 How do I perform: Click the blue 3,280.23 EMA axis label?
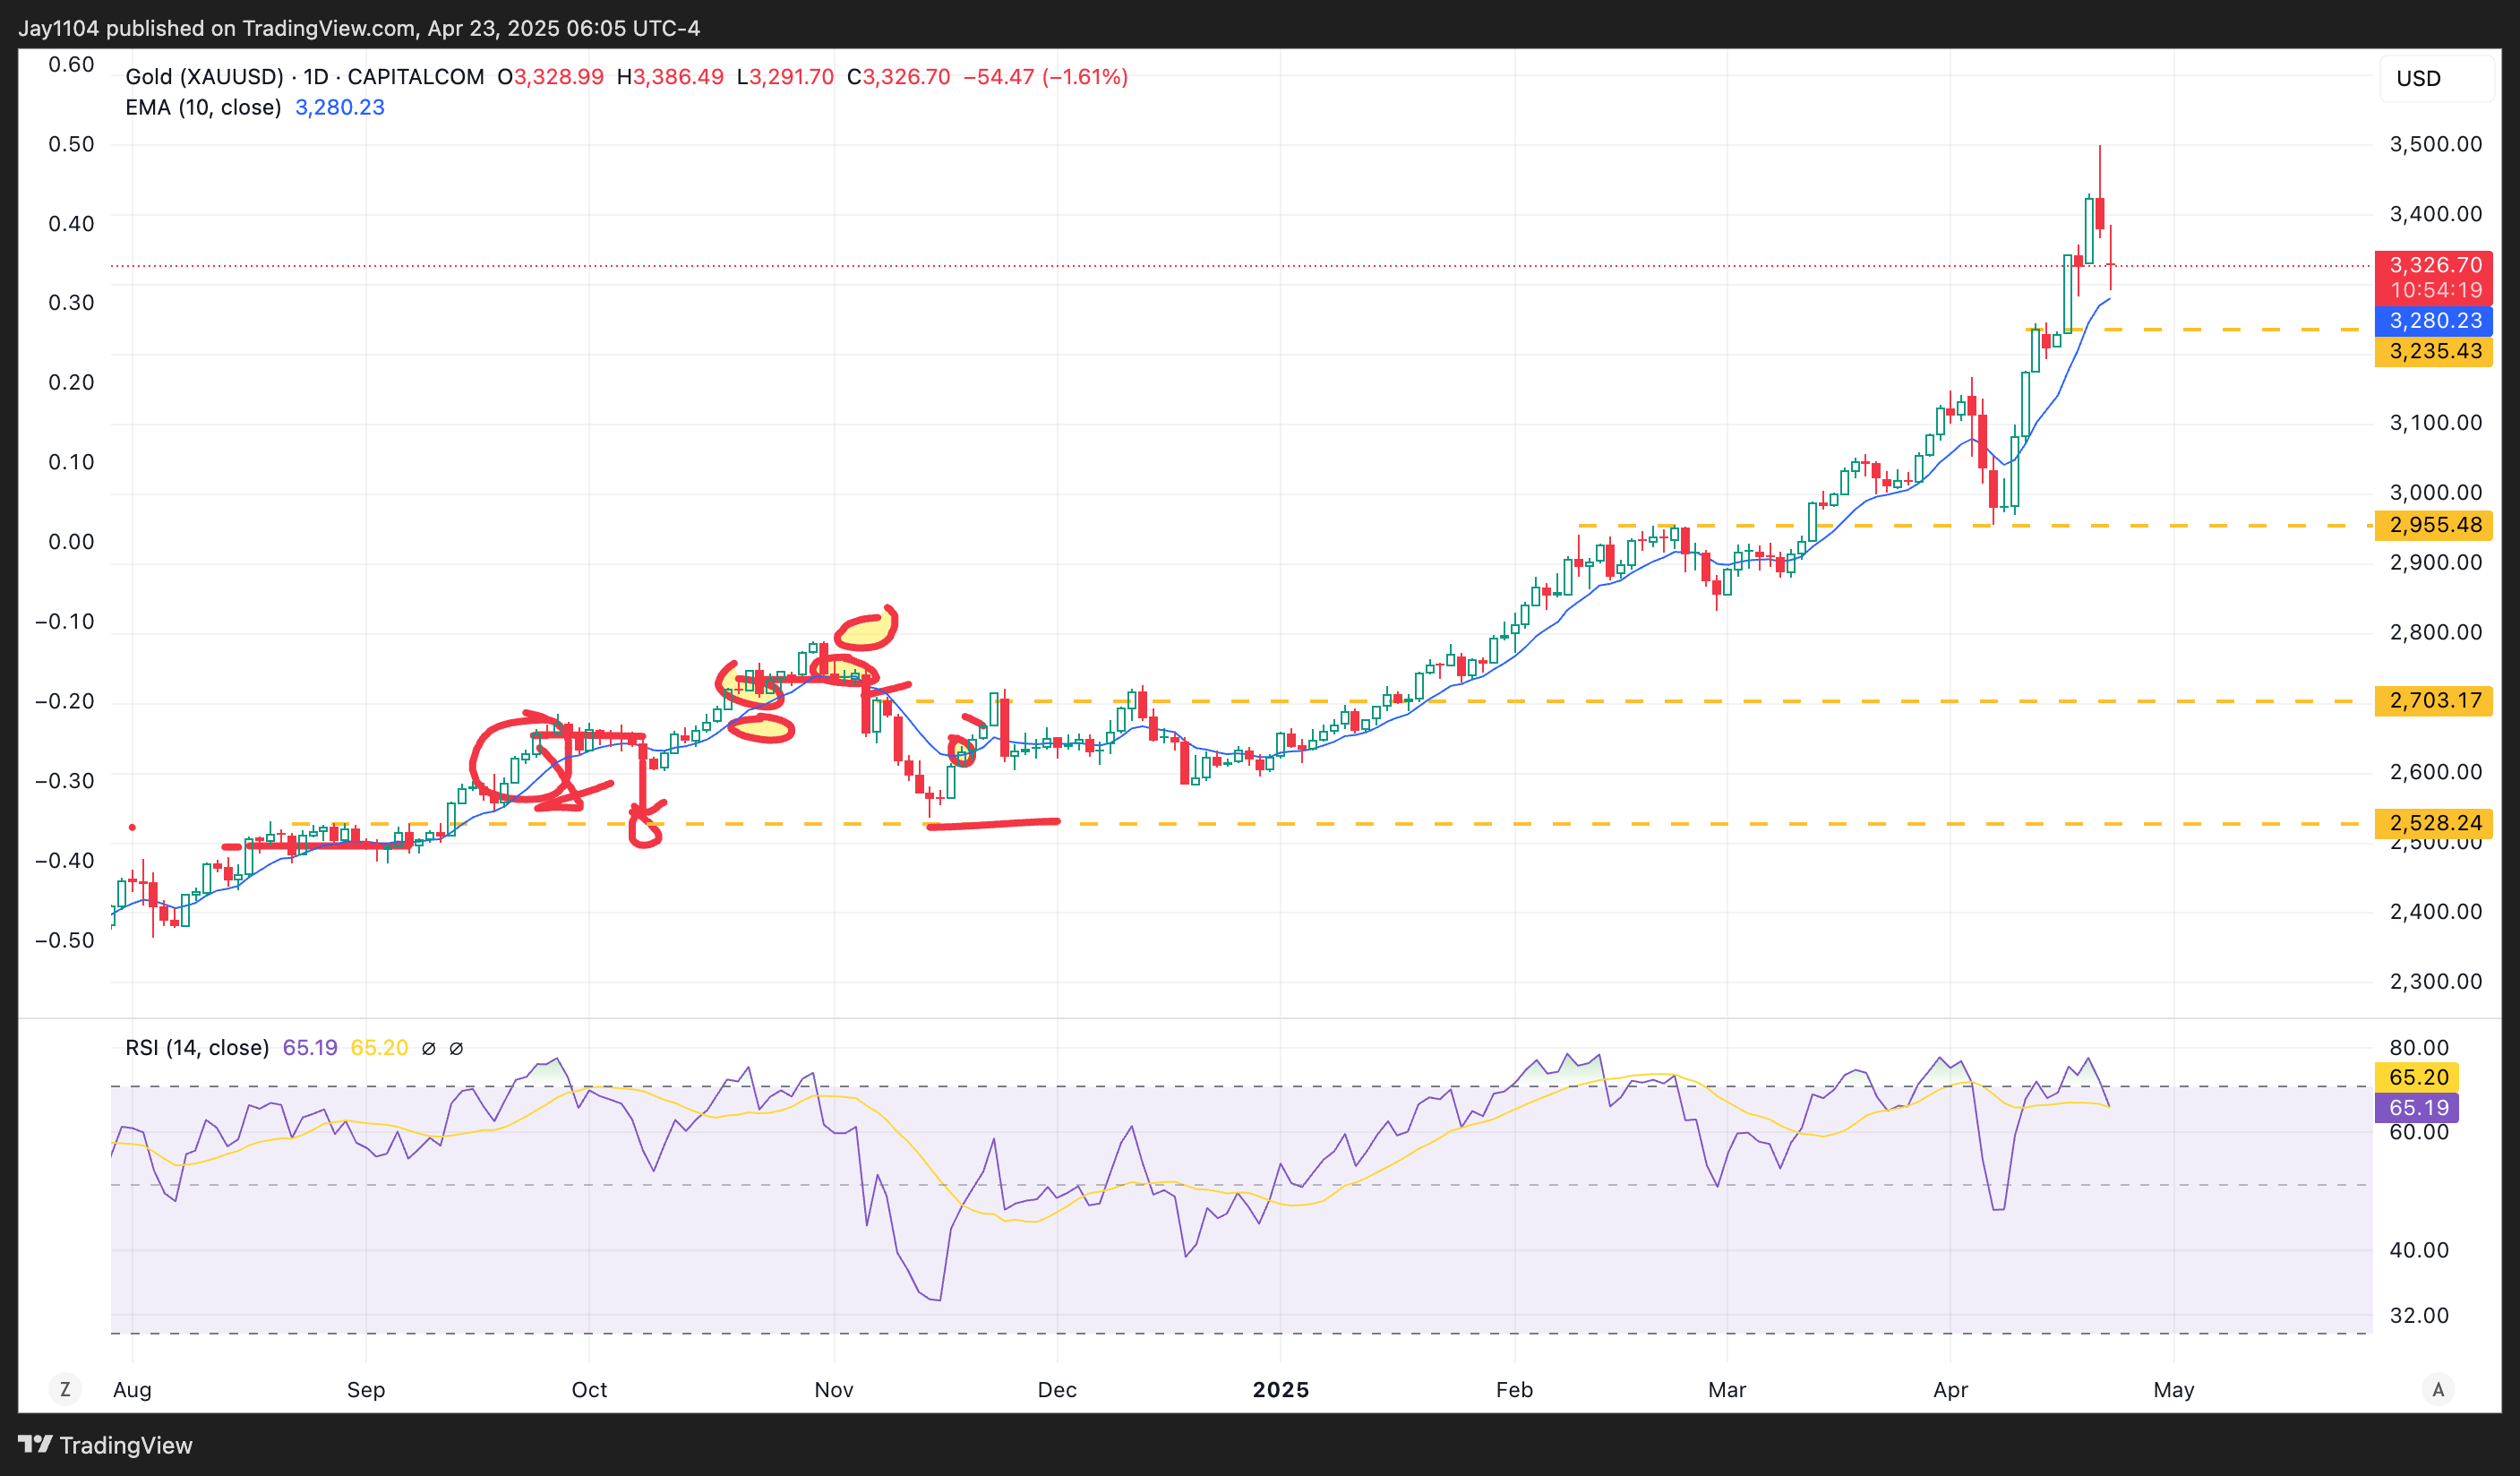(2435, 320)
